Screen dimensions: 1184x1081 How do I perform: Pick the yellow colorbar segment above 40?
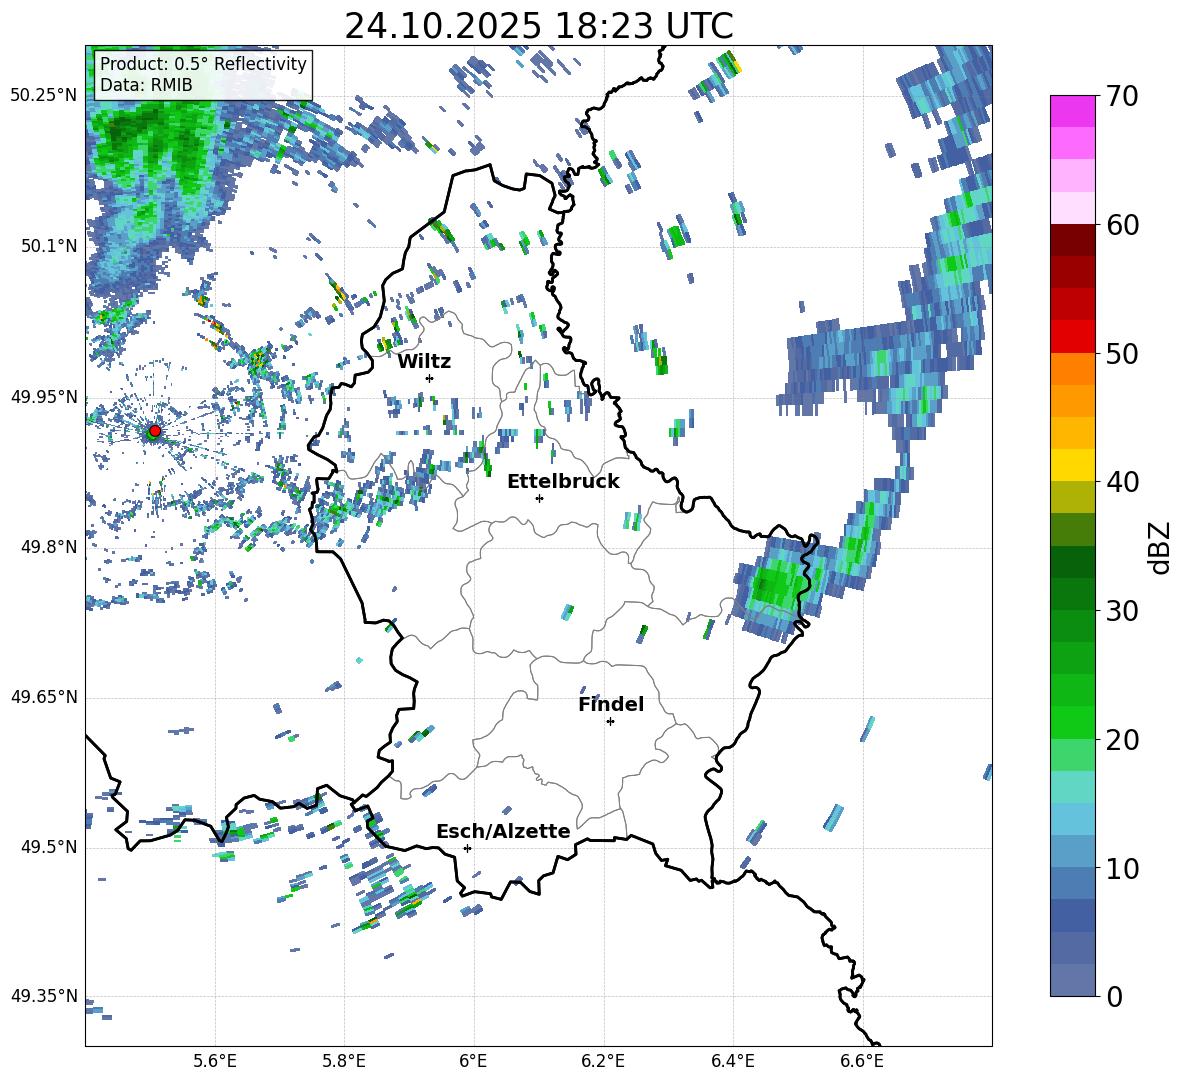(x=1072, y=465)
